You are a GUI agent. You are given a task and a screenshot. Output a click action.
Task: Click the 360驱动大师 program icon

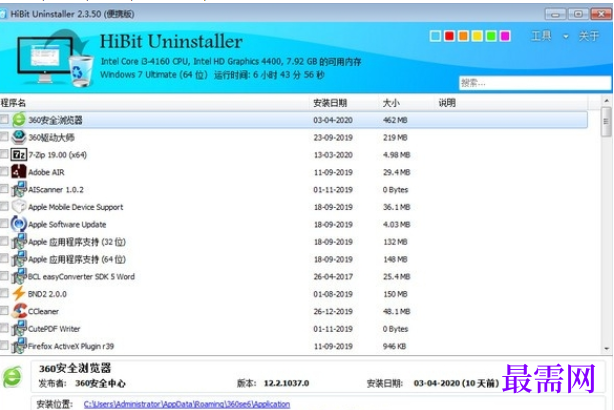click(x=18, y=137)
